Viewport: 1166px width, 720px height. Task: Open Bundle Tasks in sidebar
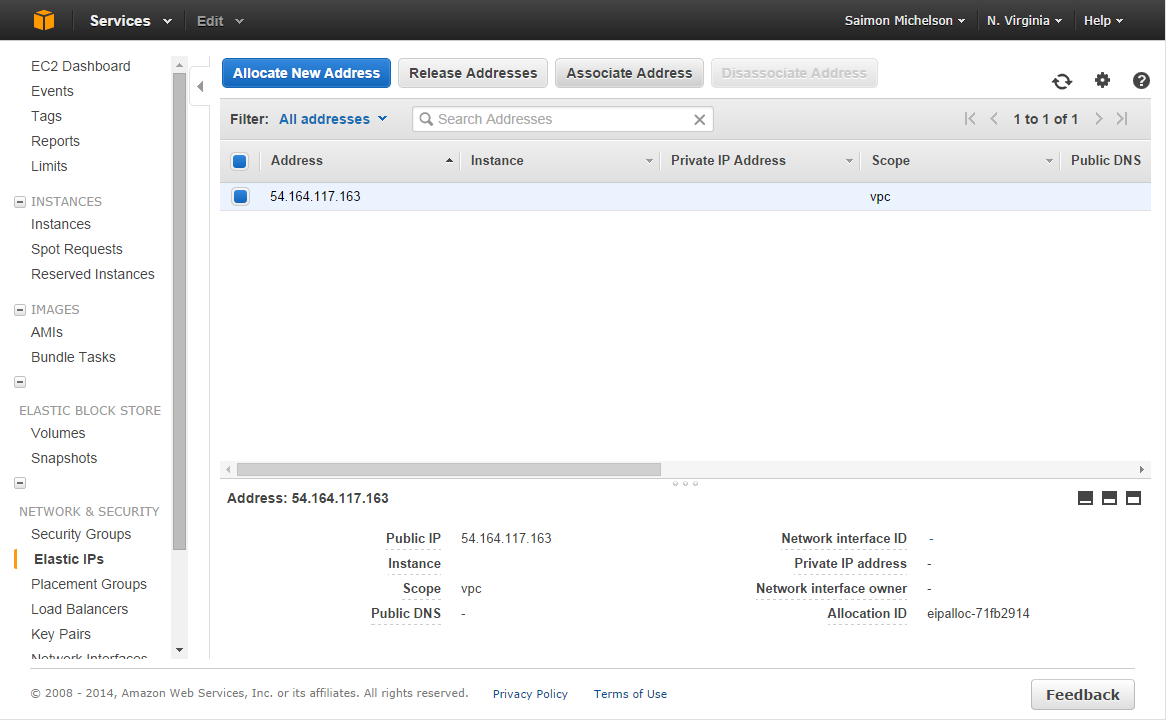tap(74, 358)
